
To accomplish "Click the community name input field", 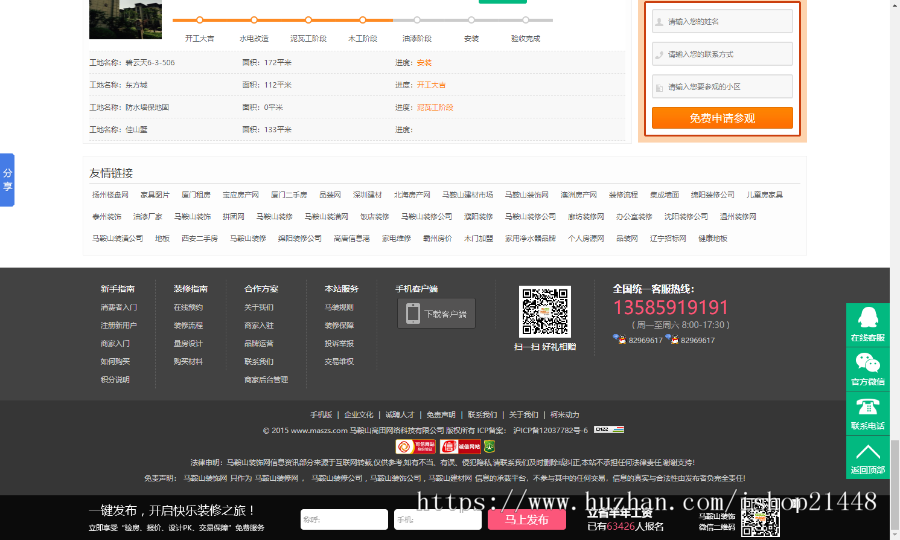I will 722,87.
